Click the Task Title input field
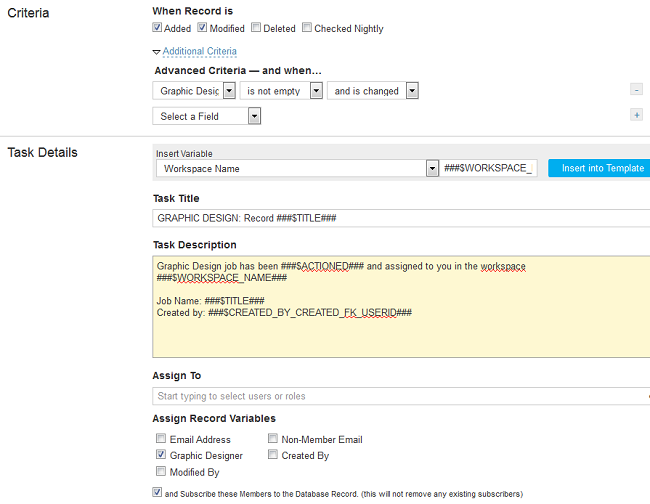This screenshot has width=650, height=504. coord(400,217)
